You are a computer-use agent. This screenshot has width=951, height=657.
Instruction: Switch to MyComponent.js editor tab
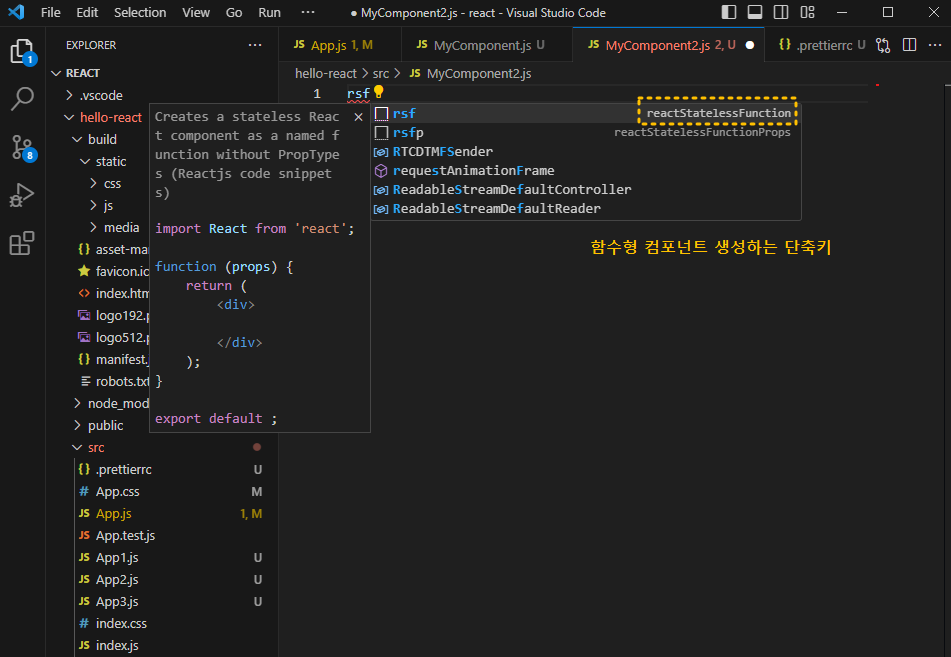(486, 45)
